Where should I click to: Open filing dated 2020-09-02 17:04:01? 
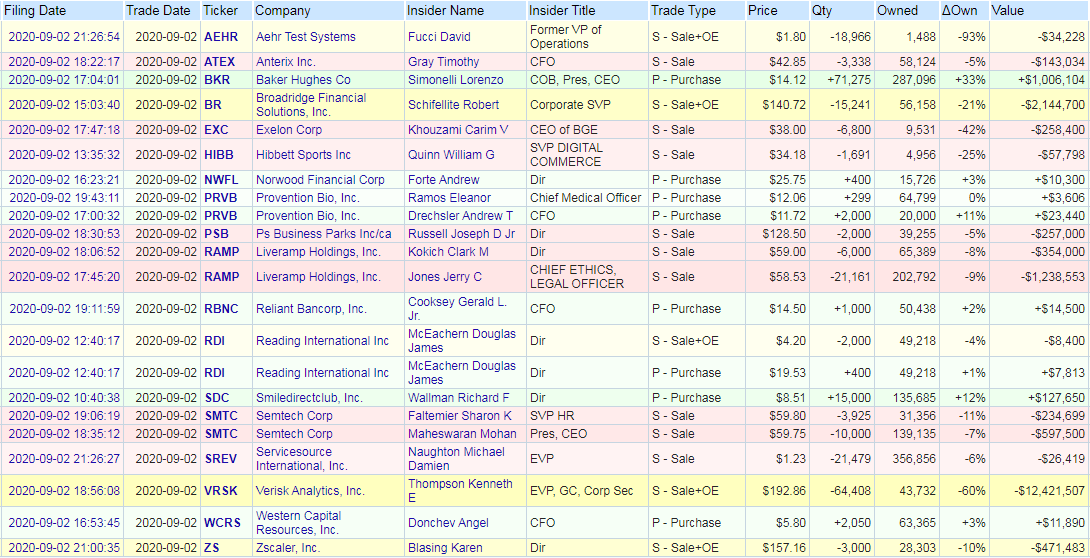[x=64, y=80]
